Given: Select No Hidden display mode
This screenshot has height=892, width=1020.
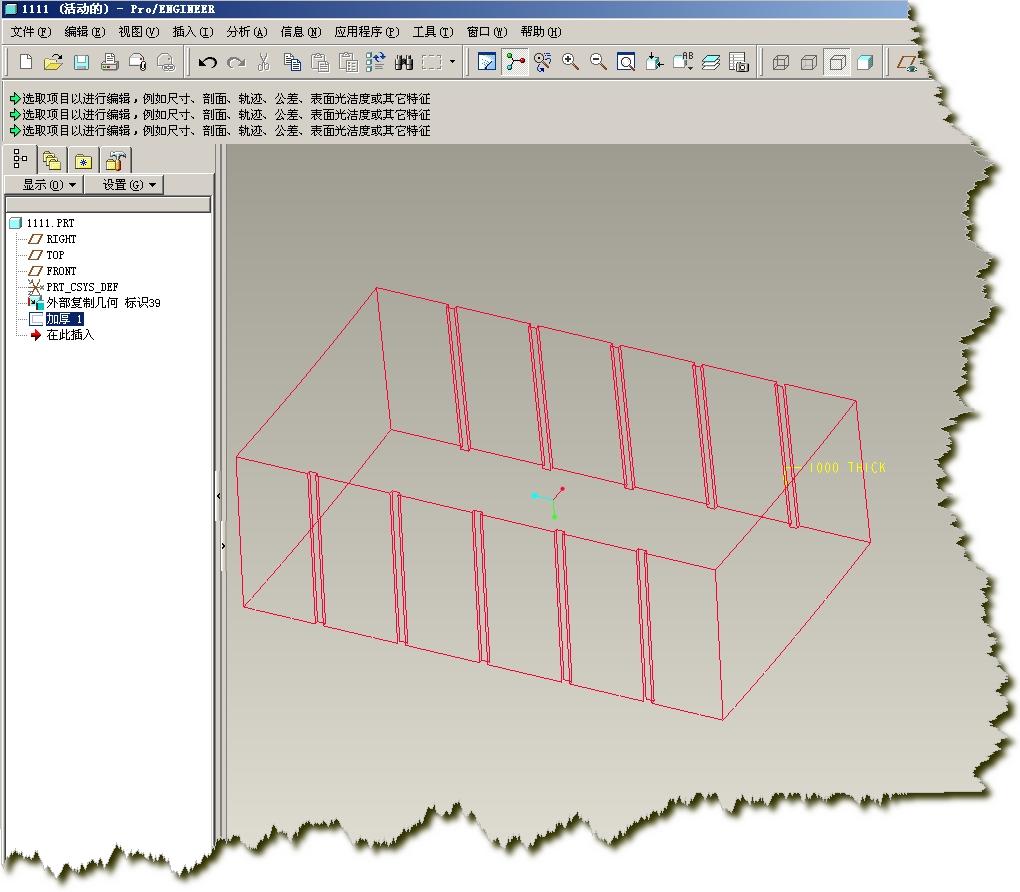Looking at the screenshot, I should [x=837, y=62].
